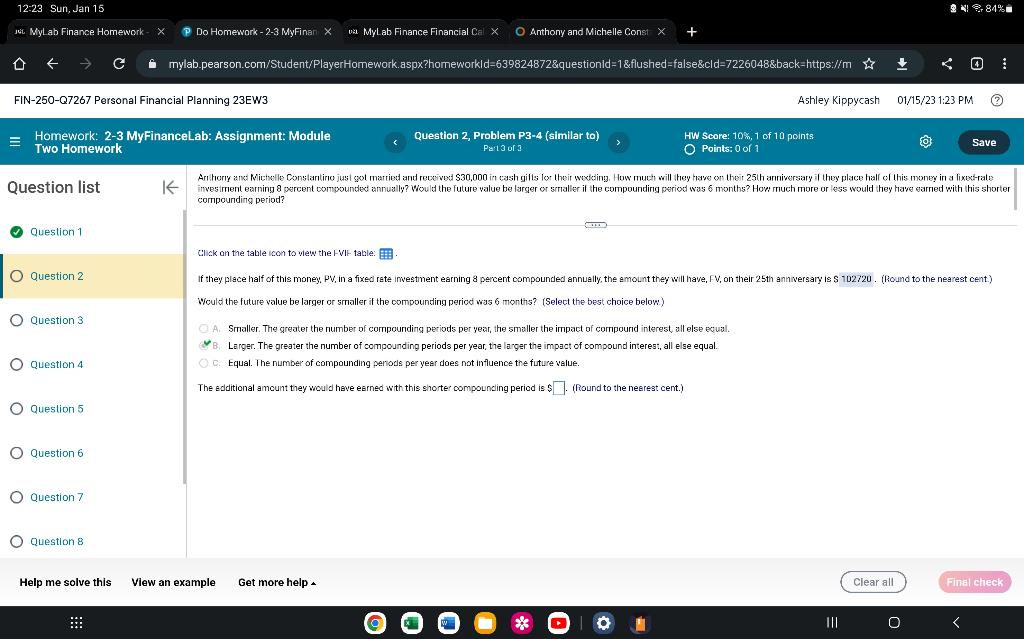Viewport: 1024px width, 639px height.
Task: Open Question 1 in the list
Action: (x=56, y=232)
